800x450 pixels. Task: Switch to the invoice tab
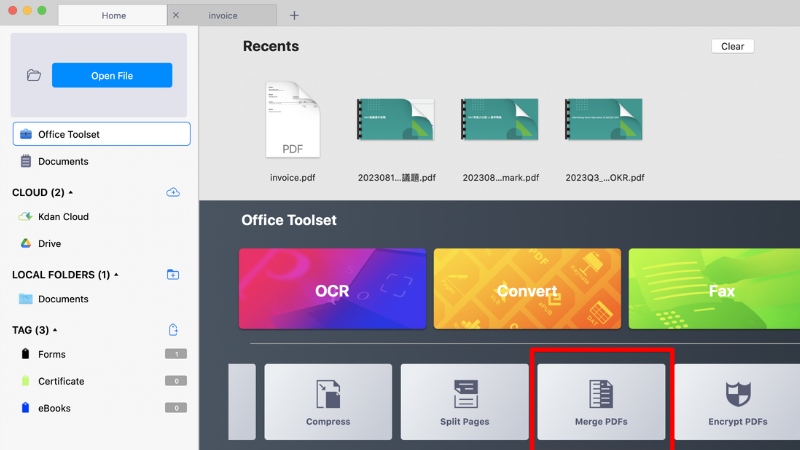tap(223, 15)
